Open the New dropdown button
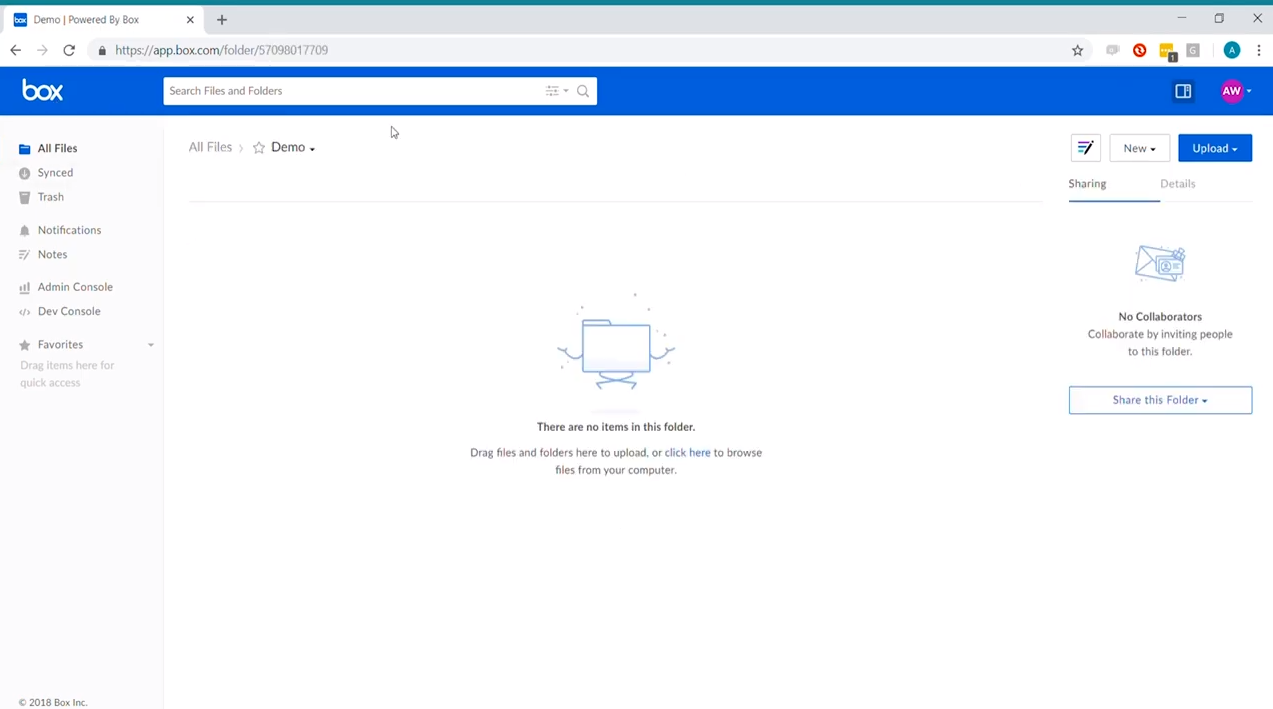 pos(1139,148)
